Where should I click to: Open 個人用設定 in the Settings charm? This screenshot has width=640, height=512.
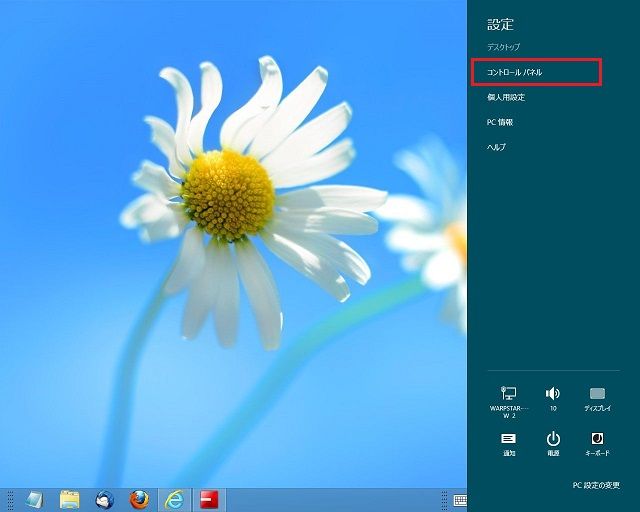click(506, 97)
